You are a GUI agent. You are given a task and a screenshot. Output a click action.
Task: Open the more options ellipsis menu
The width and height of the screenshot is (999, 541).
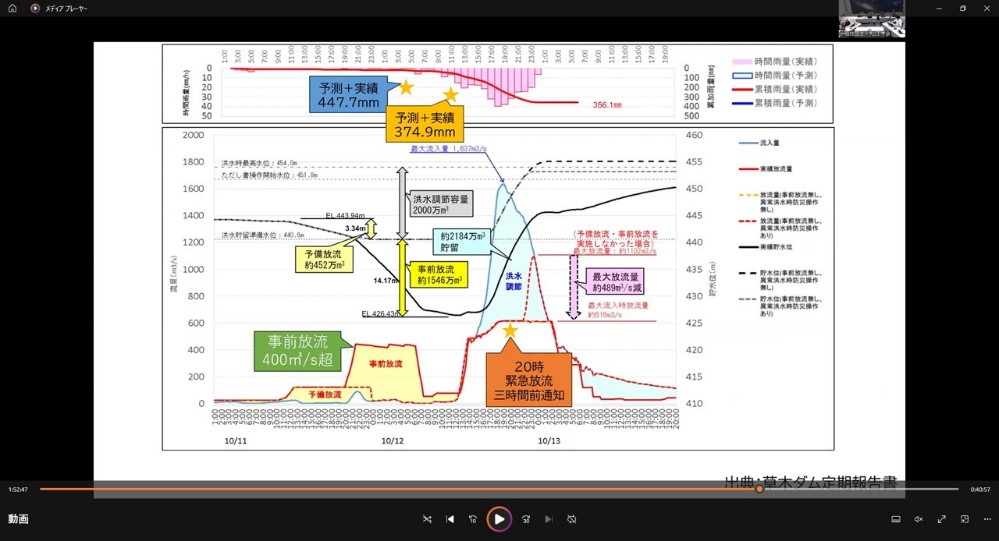tap(986, 519)
